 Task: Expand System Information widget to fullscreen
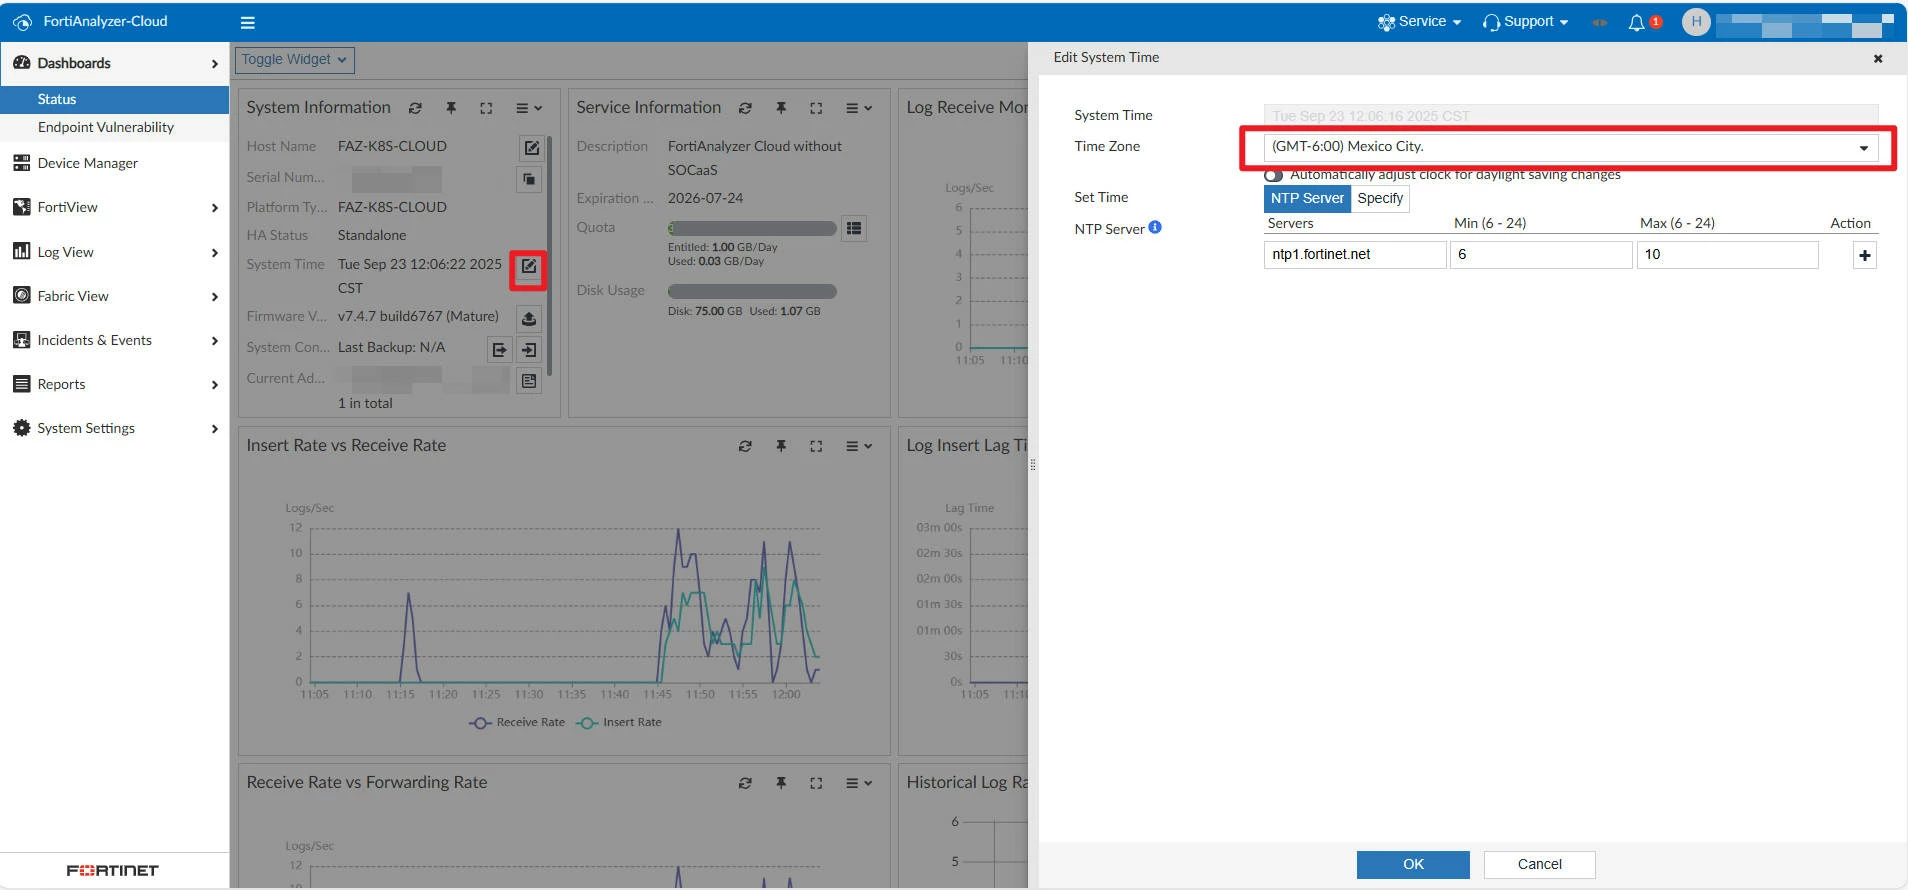[x=486, y=108]
